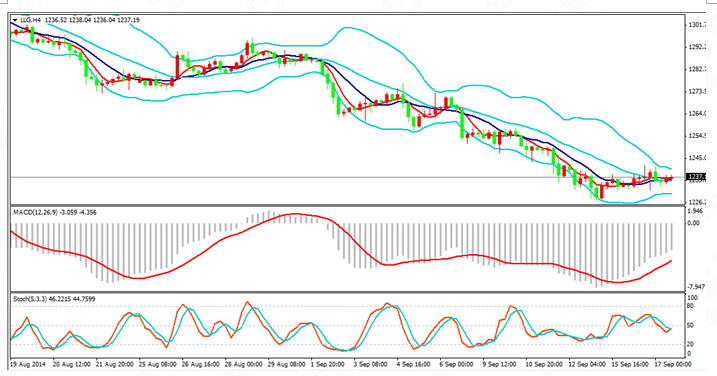Click the 10 Sep 20:00 time label
Viewport: 717px width, 376px height.
click(x=545, y=365)
